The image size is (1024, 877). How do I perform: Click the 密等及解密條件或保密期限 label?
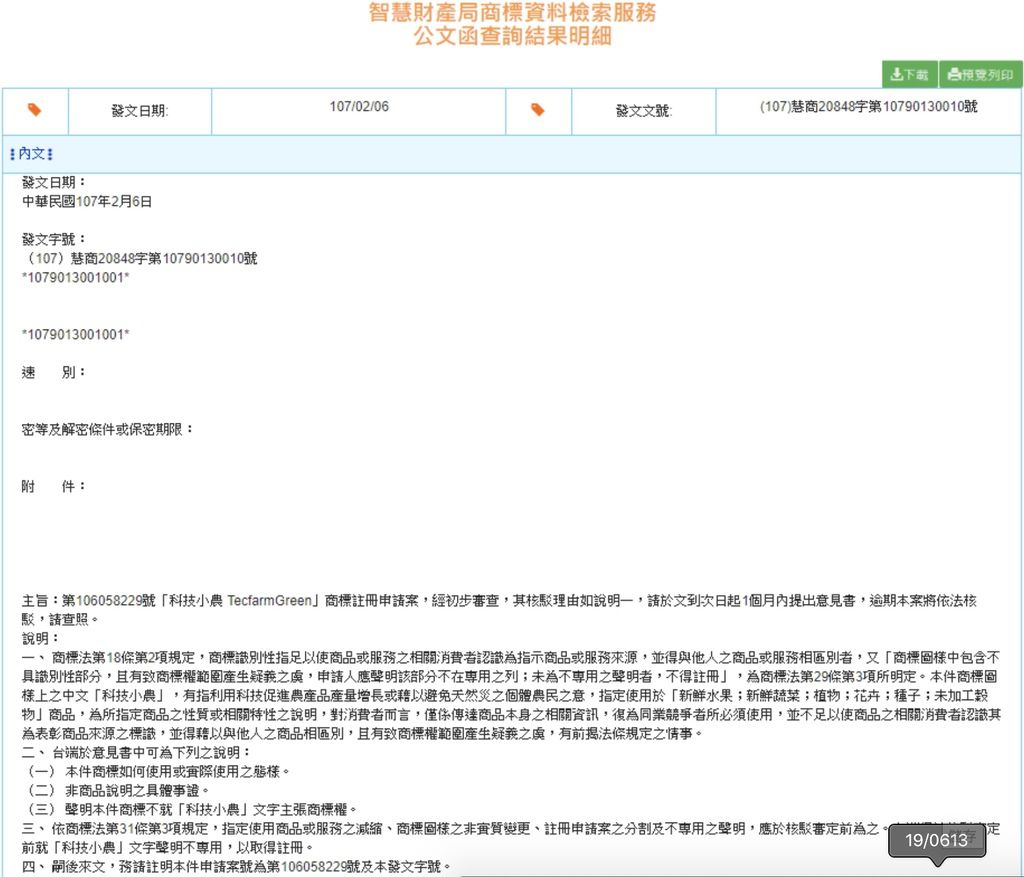[x=108, y=429]
